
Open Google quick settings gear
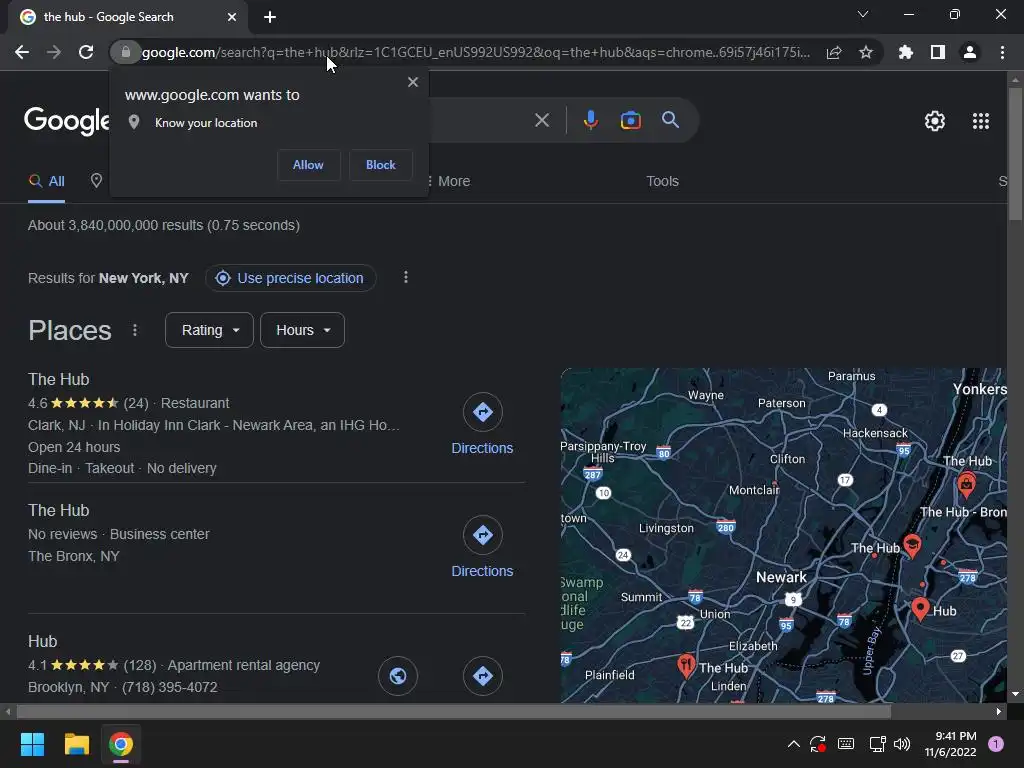pyautogui.click(x=935, y=121)
